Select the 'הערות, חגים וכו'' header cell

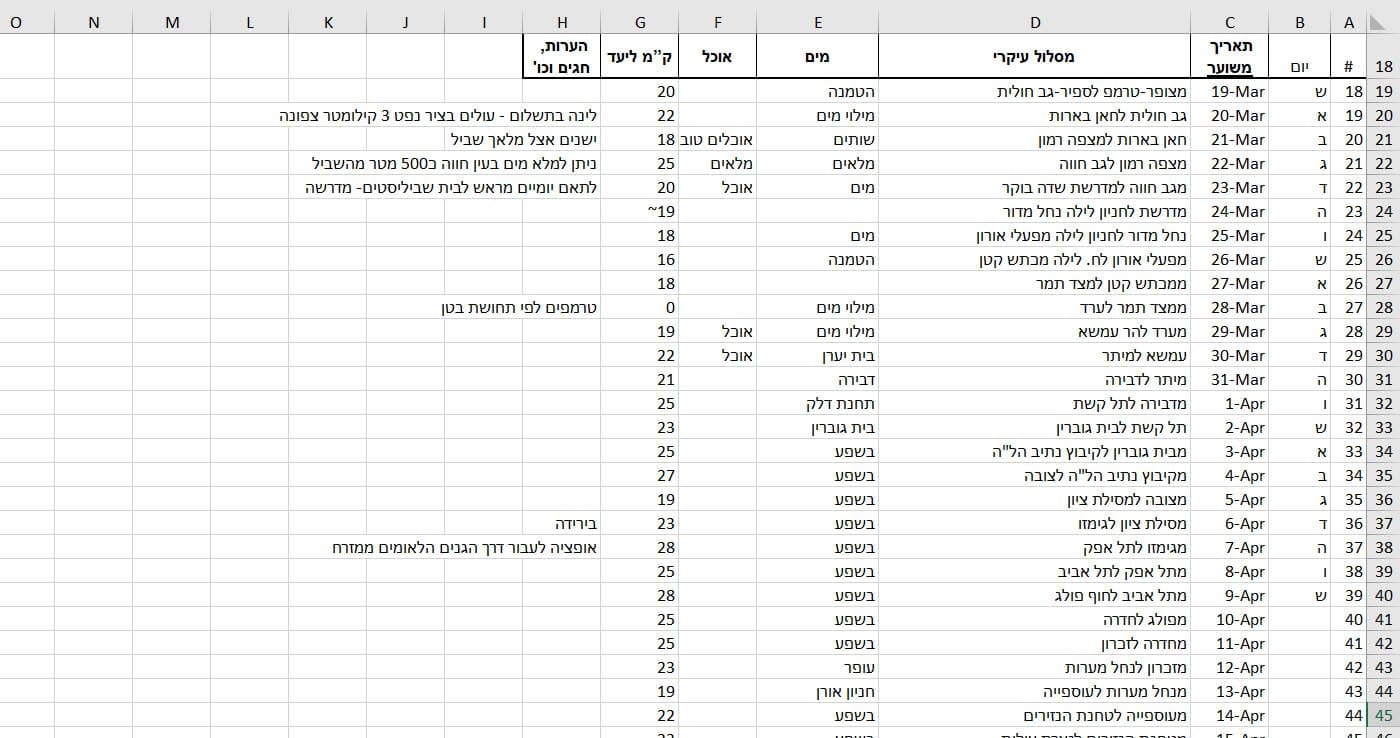point(562,56)
